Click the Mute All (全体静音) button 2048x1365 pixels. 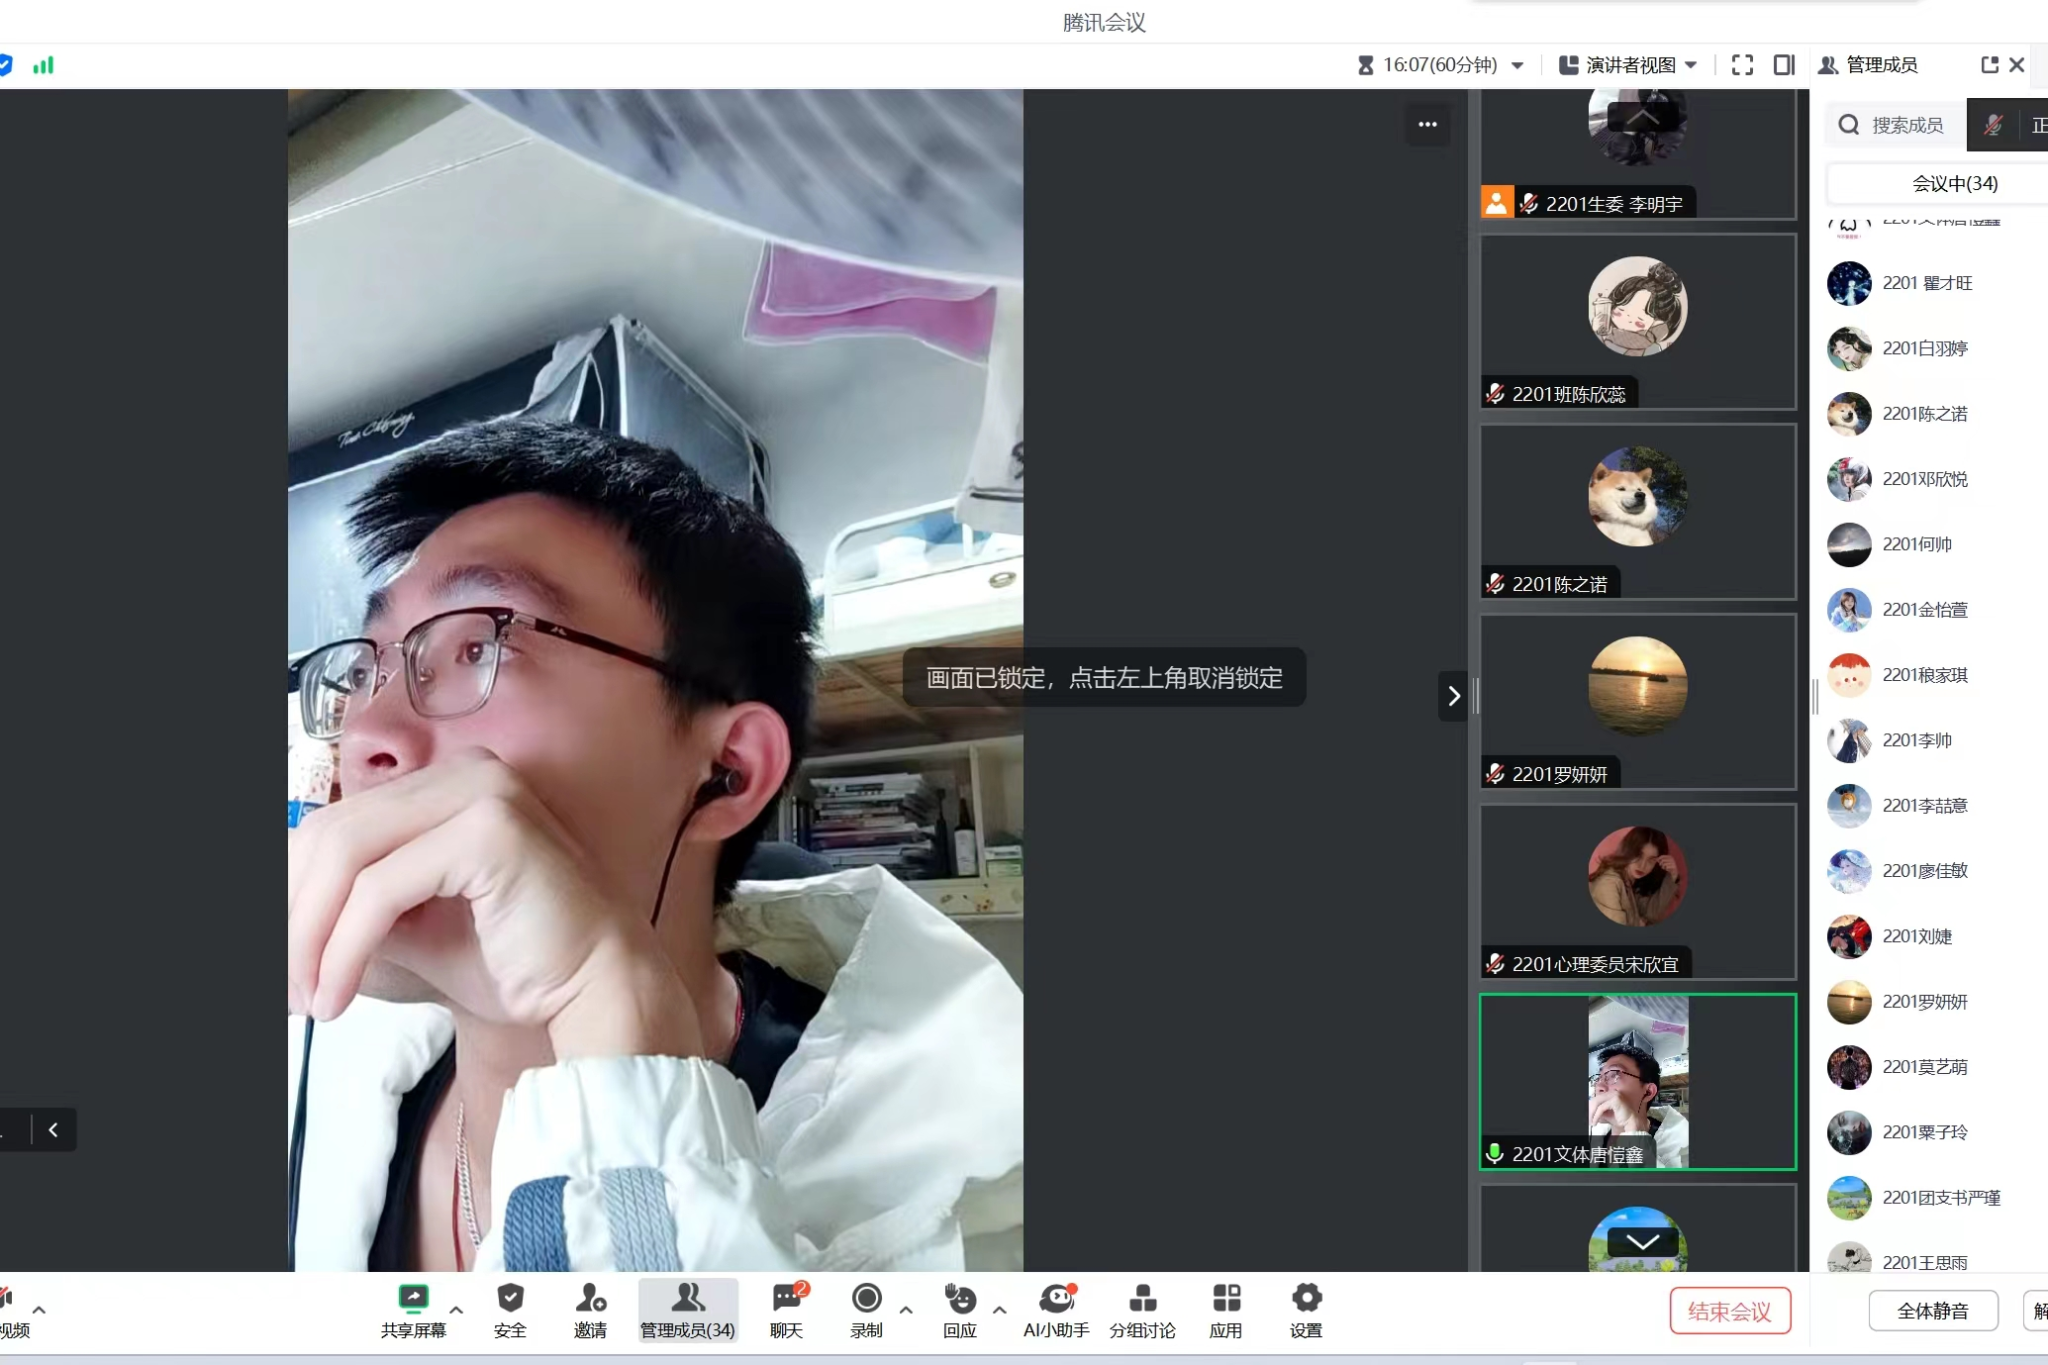click(x=1932, y=1311)
